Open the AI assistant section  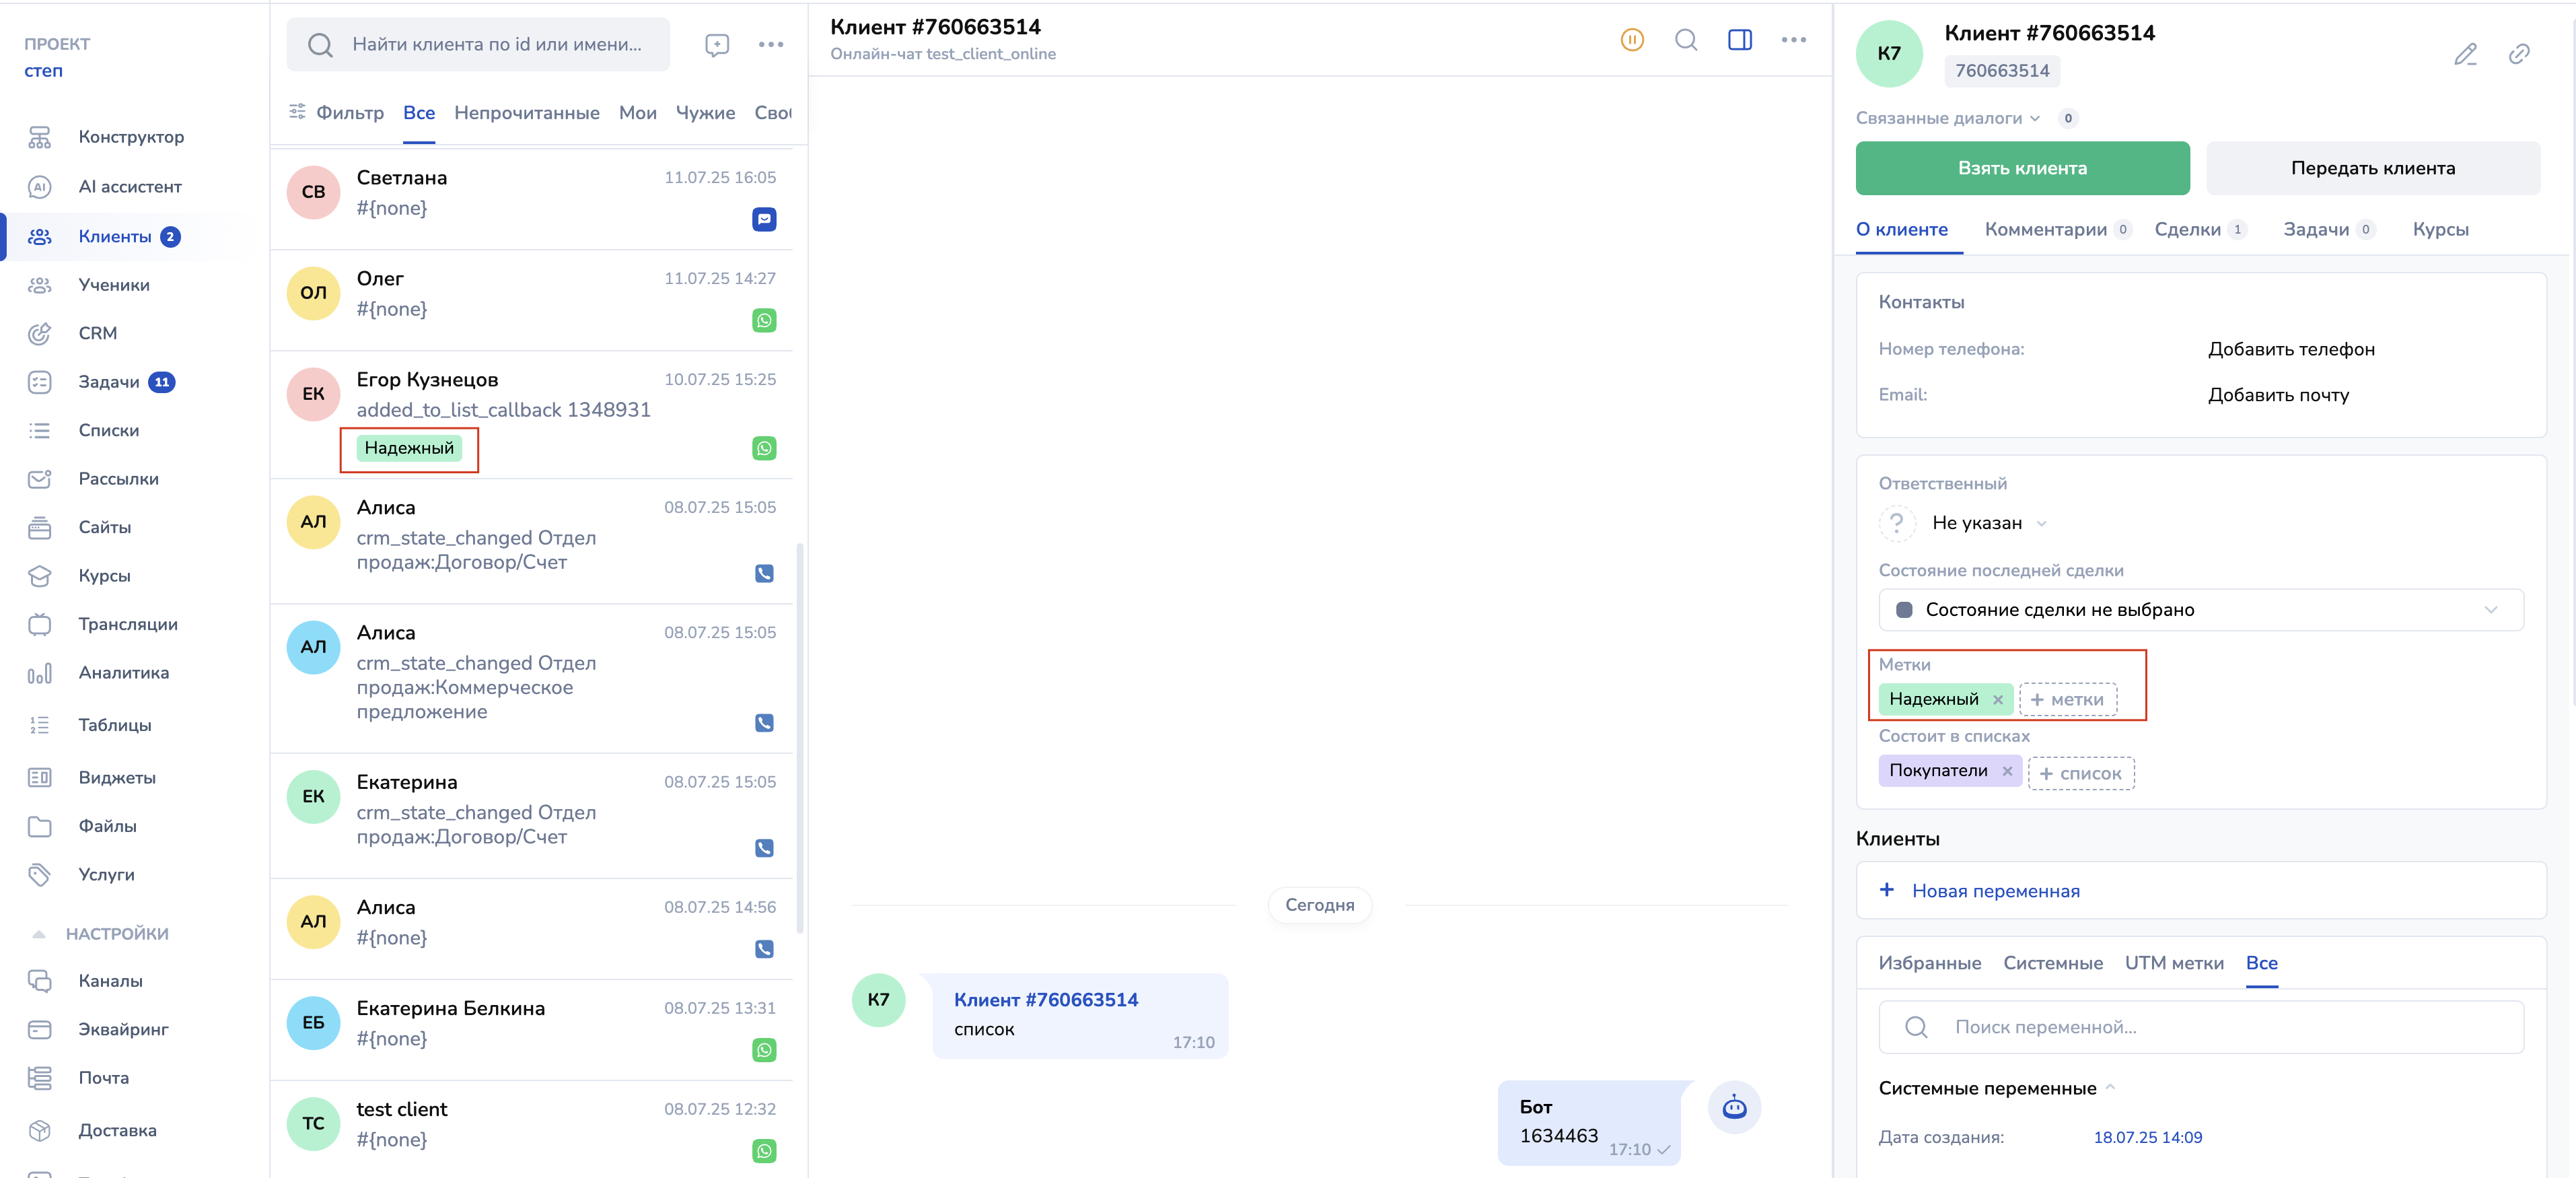[x=129, y=187]
